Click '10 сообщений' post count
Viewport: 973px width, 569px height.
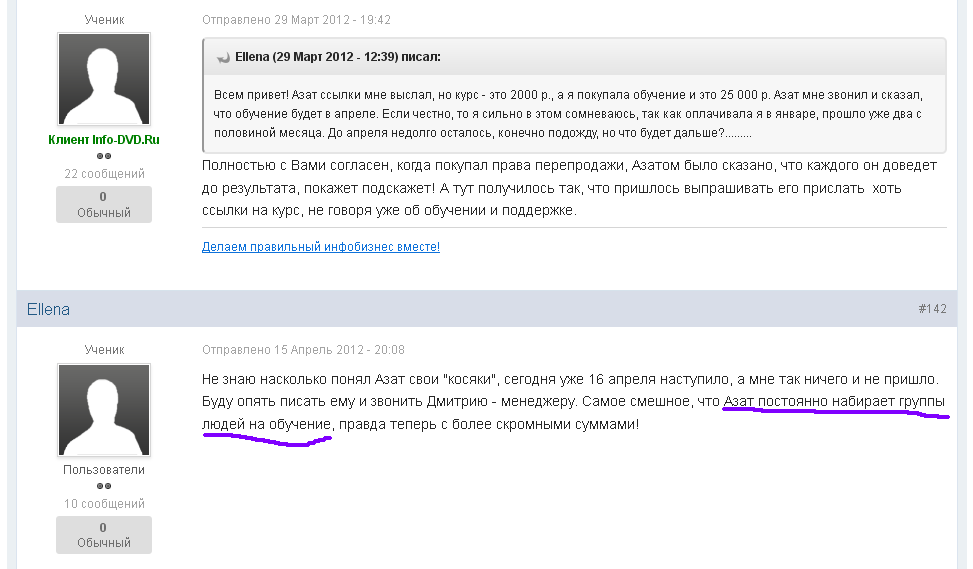pos(104,504)
